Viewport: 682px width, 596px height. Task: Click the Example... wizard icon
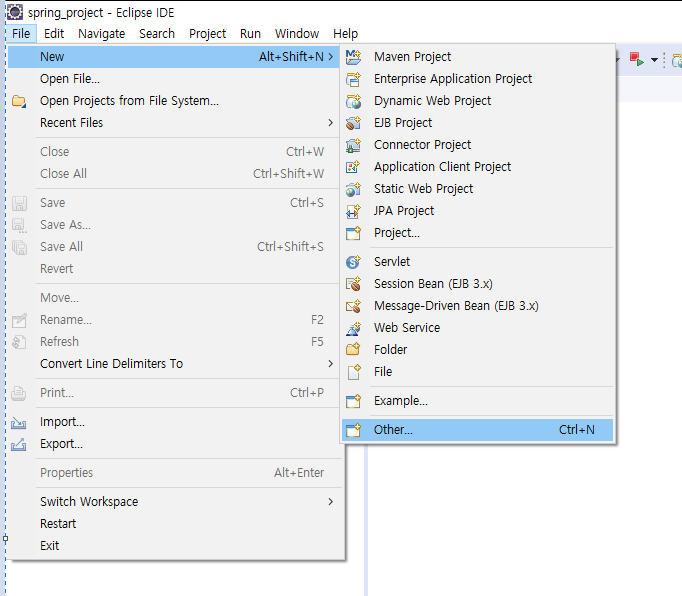click(353, 401)
